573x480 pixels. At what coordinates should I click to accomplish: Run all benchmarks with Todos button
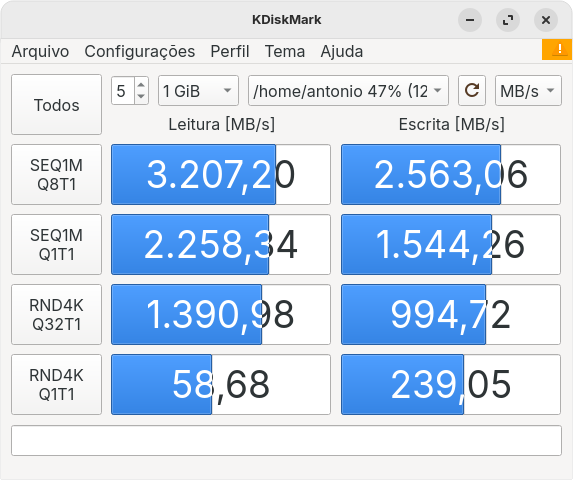[x=56, y=105]
